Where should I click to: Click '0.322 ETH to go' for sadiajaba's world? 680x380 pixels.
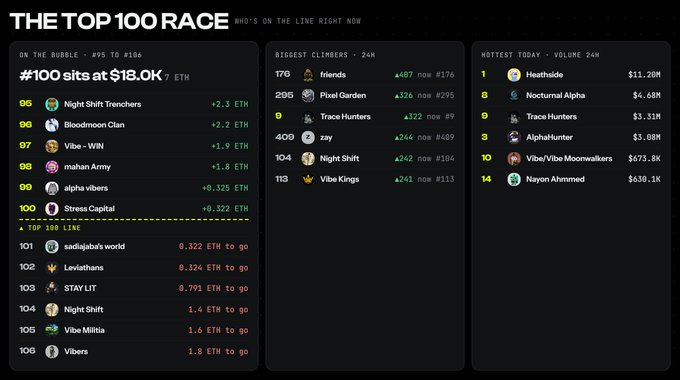(x=213, y=246)
